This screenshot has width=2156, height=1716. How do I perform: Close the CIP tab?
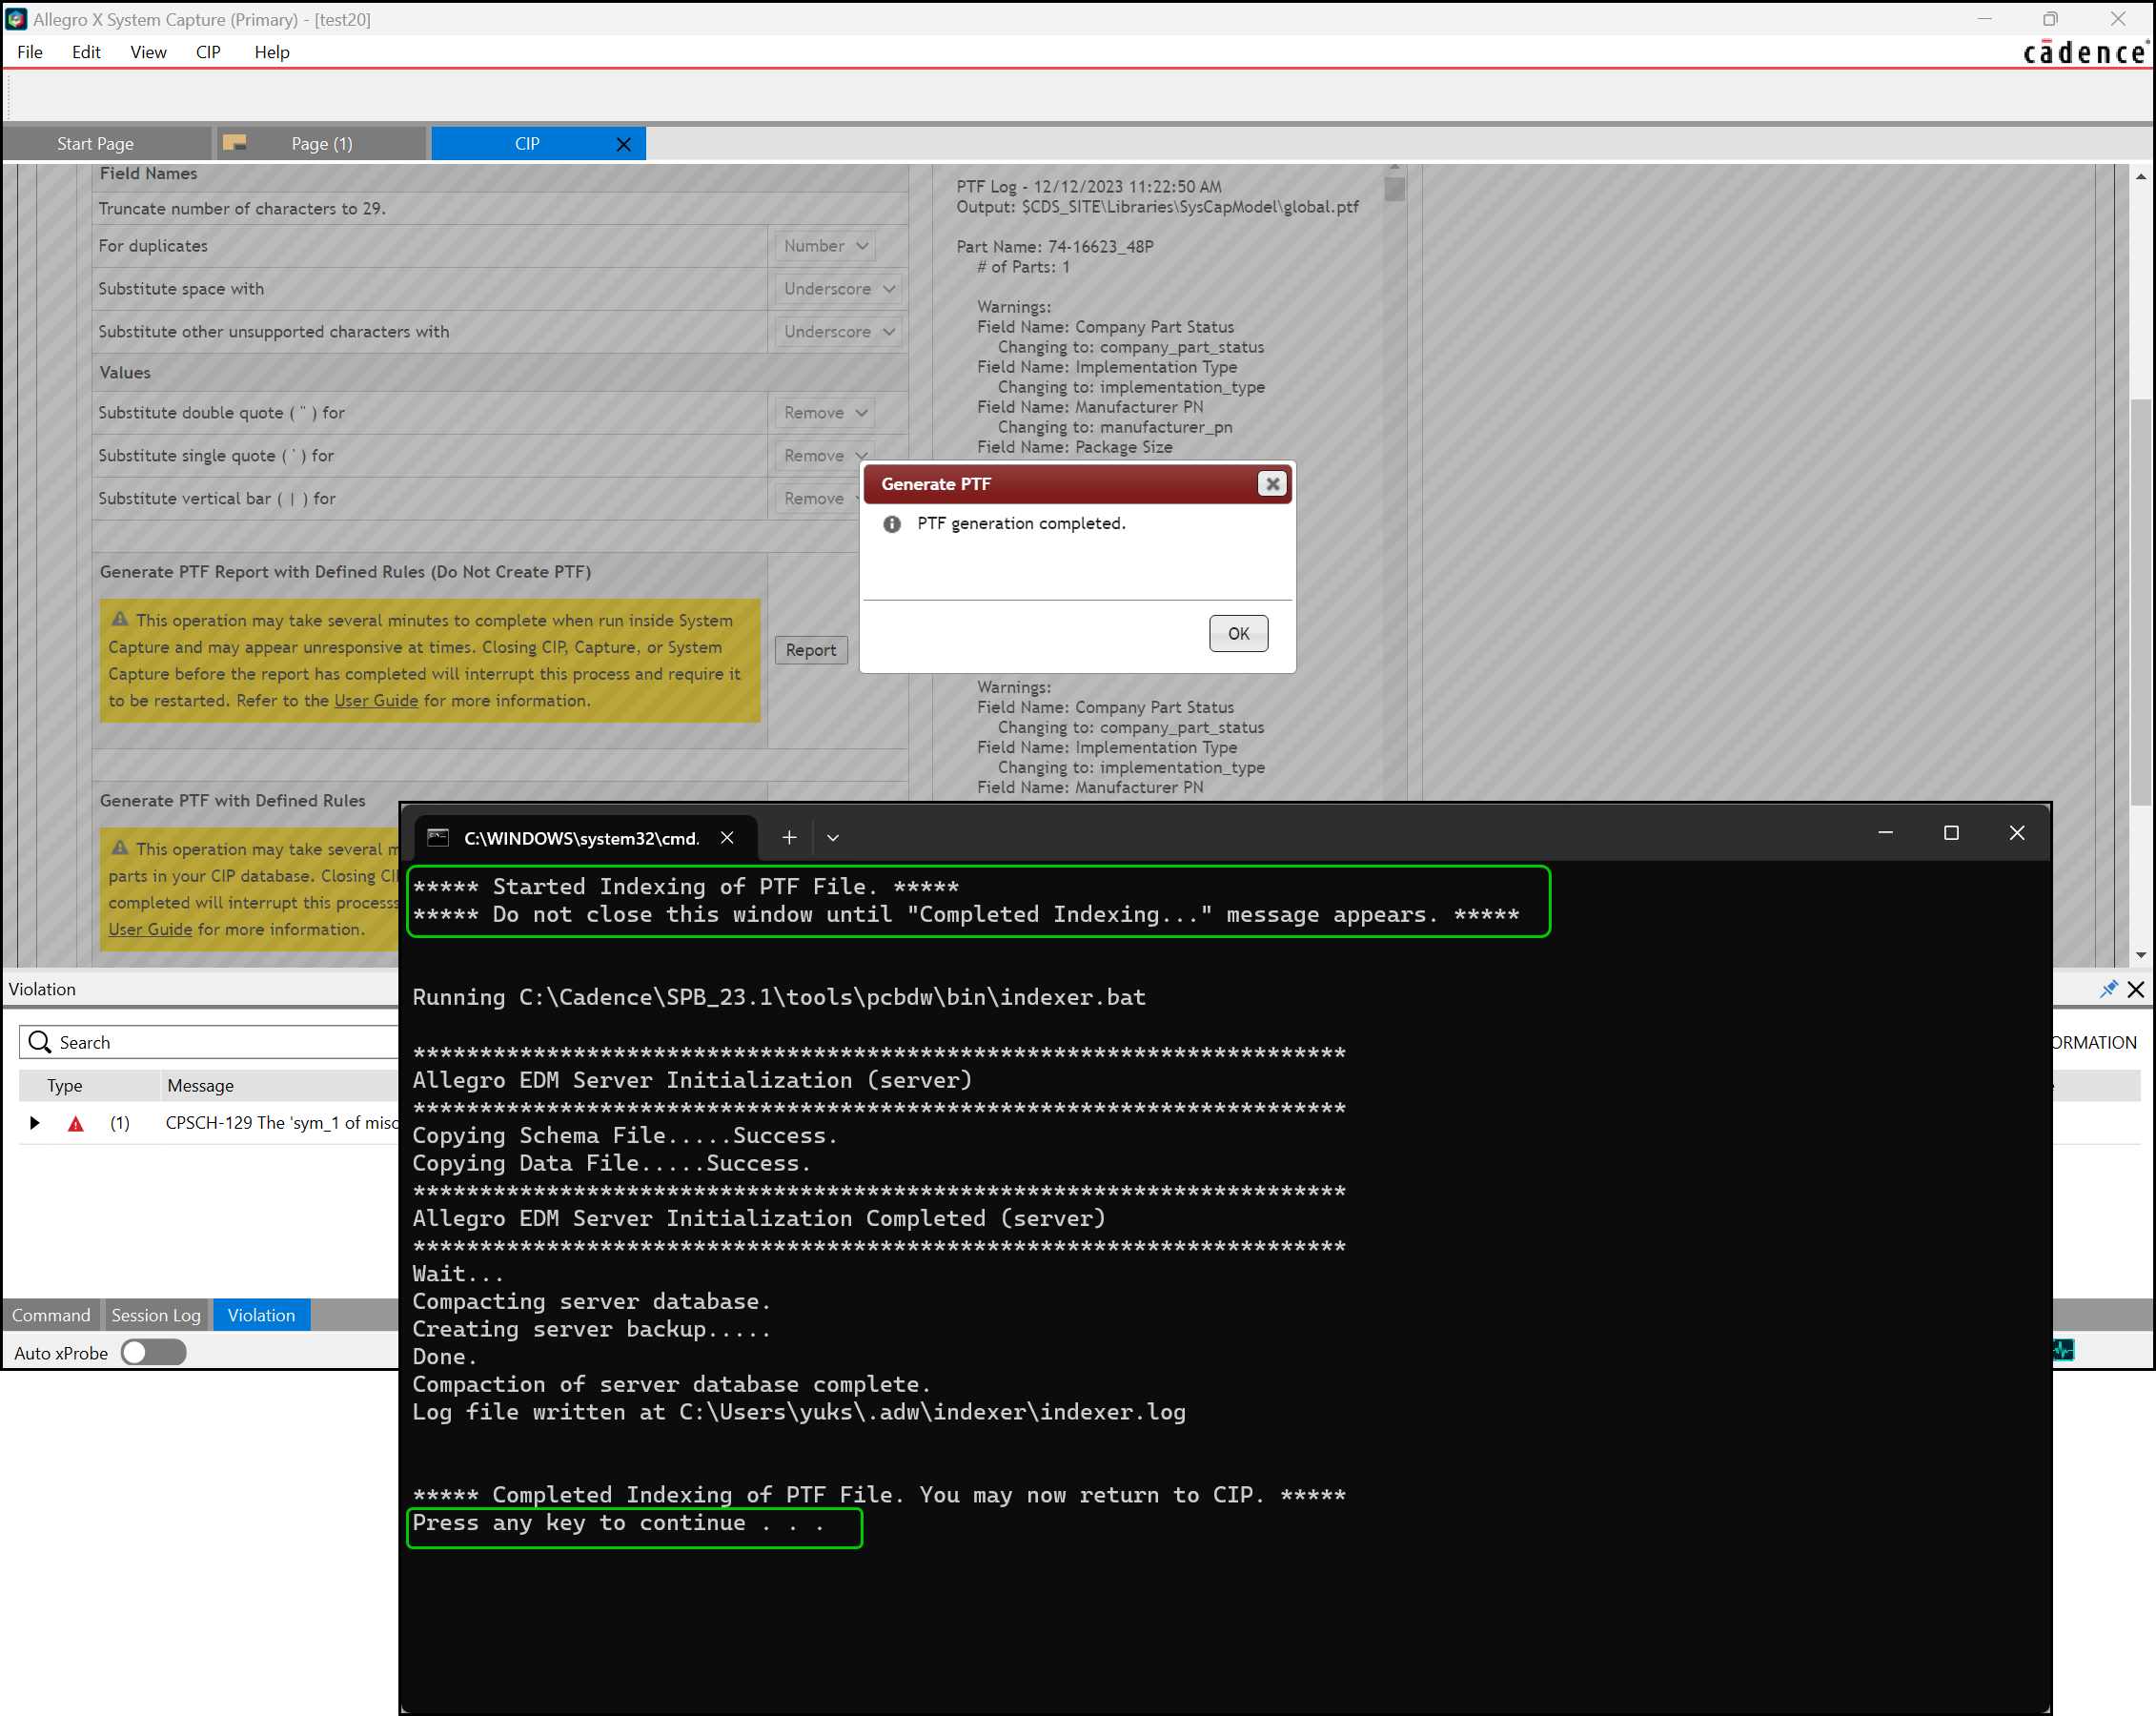pyautogui.click(x=623, y=144)
